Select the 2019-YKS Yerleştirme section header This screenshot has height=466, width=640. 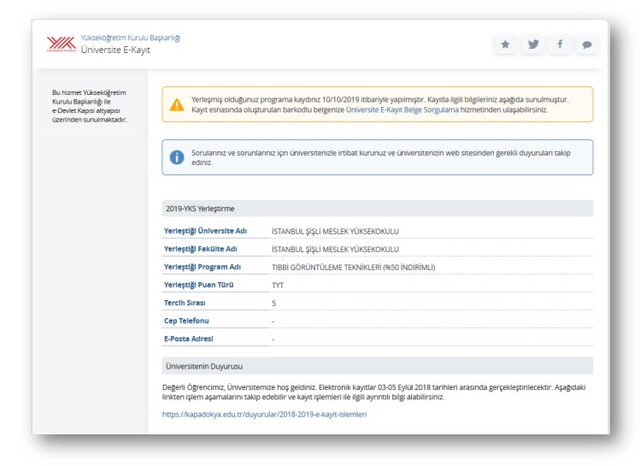point(200,209)
